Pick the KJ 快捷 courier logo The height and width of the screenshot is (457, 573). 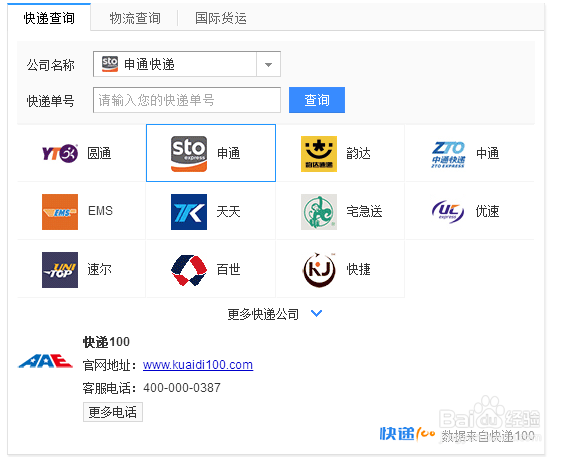[319, 270]
